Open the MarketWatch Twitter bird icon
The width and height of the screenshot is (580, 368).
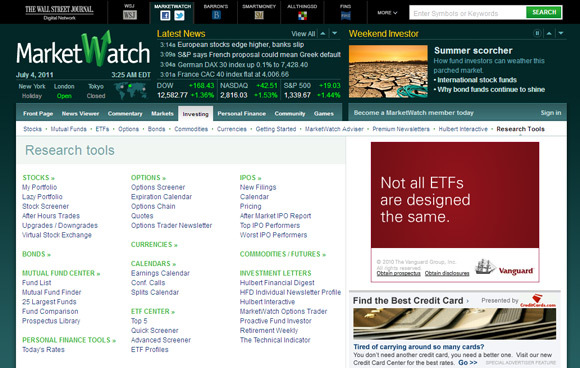179,15
